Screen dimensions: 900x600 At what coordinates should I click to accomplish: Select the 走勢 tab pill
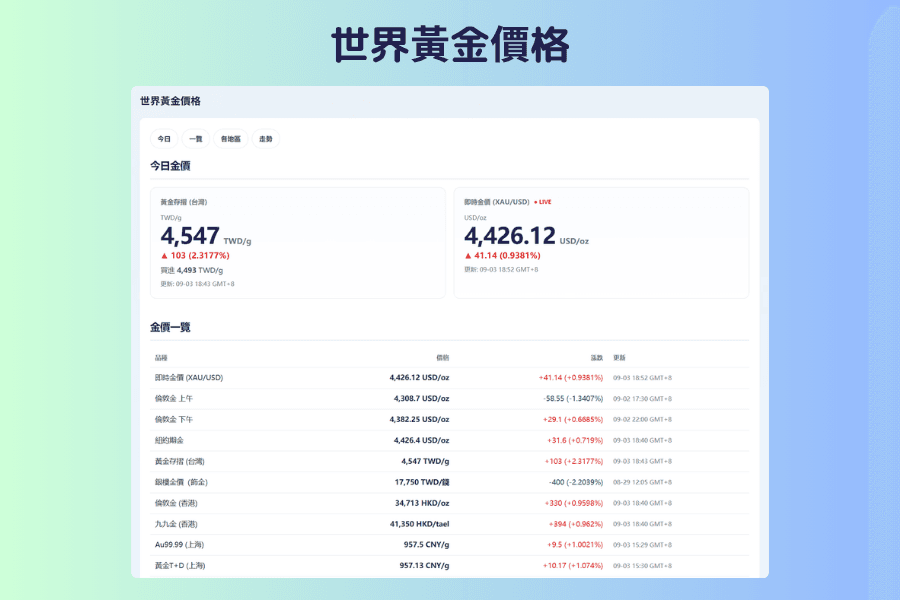click(x=266, y=139)
